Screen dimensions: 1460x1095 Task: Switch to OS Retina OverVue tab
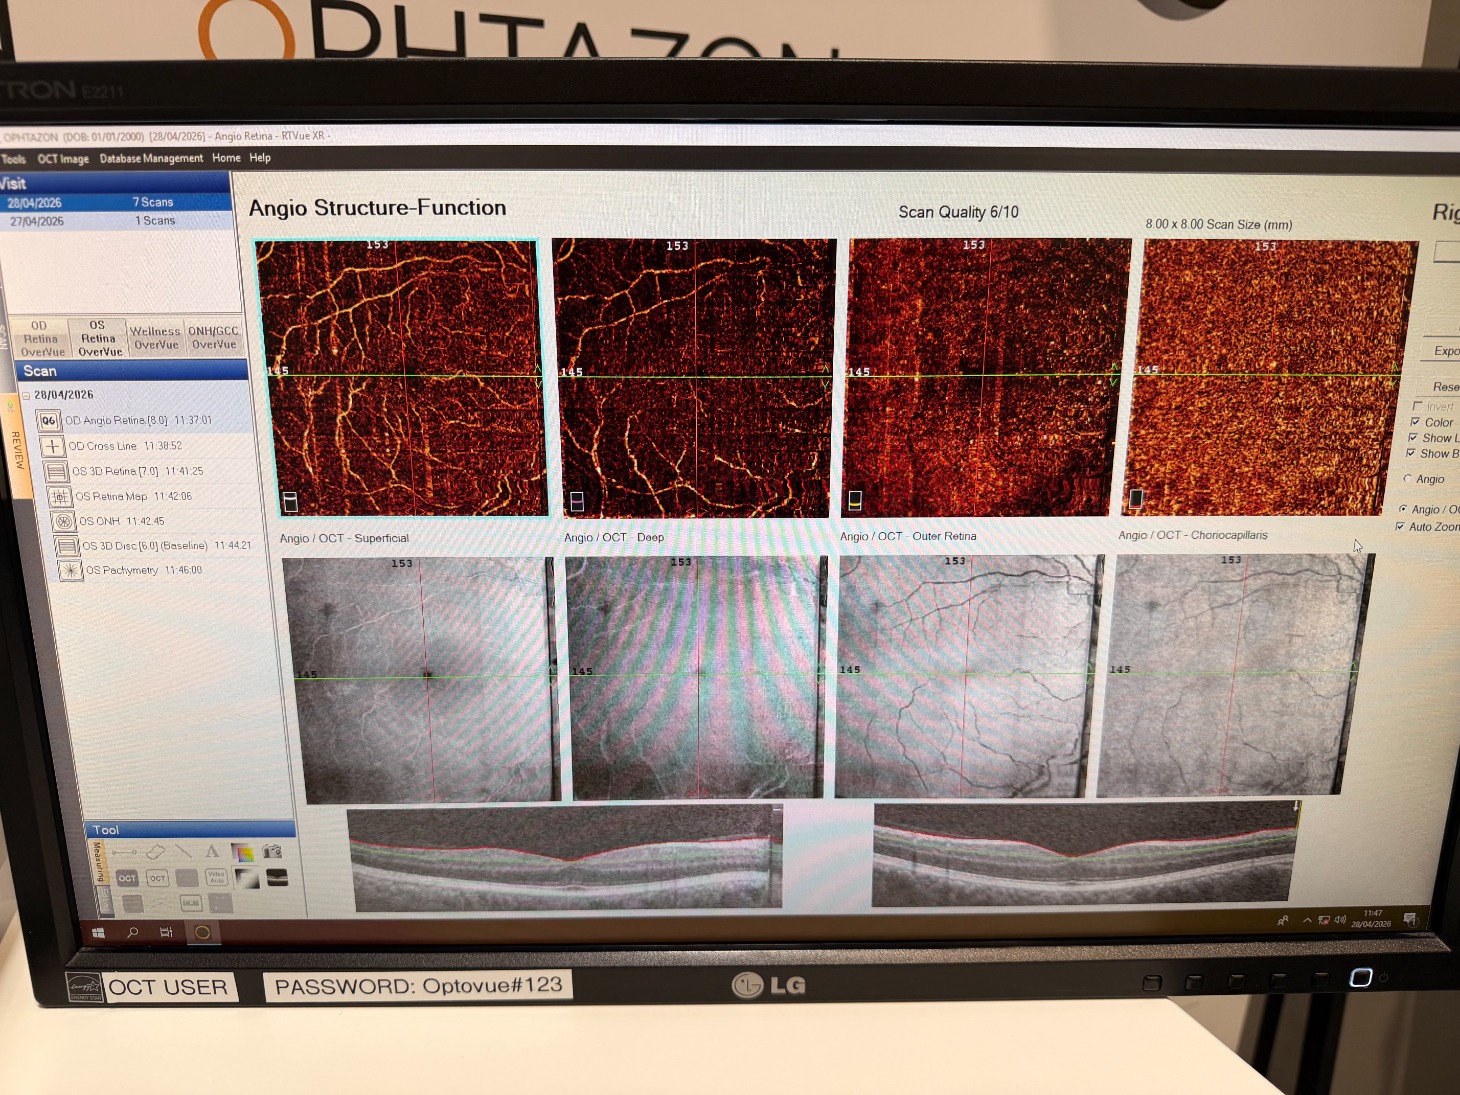coord(98,339)
